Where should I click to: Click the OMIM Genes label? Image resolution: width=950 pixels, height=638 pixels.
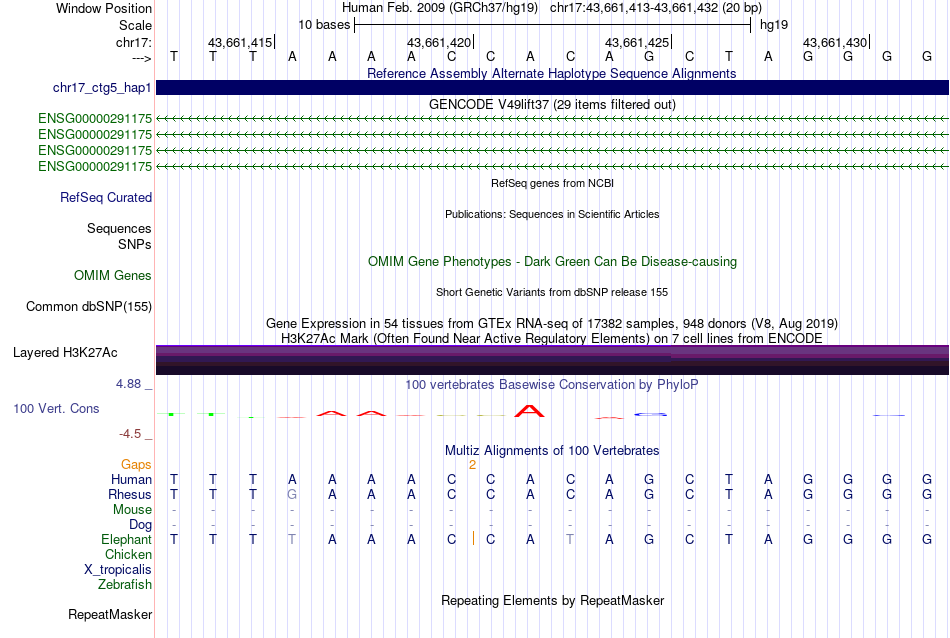(x=113, y=275)
